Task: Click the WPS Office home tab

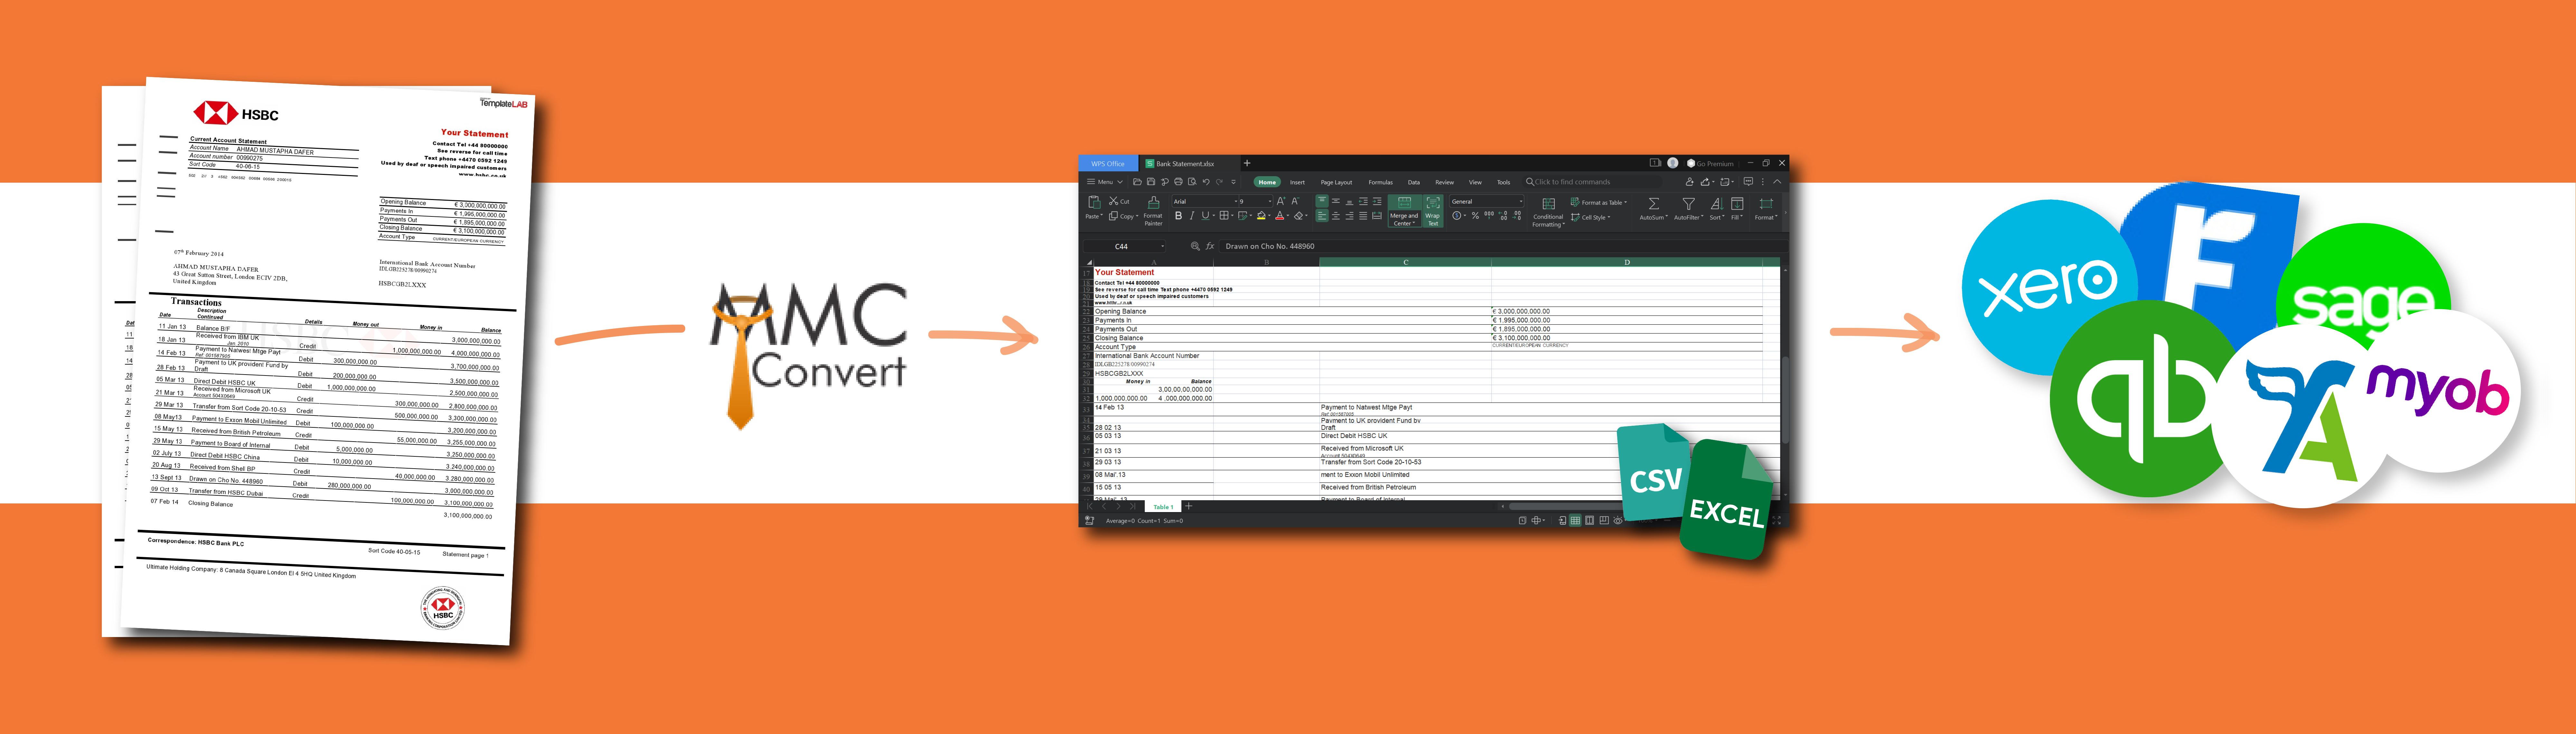Action: [x=1108, y=163]
